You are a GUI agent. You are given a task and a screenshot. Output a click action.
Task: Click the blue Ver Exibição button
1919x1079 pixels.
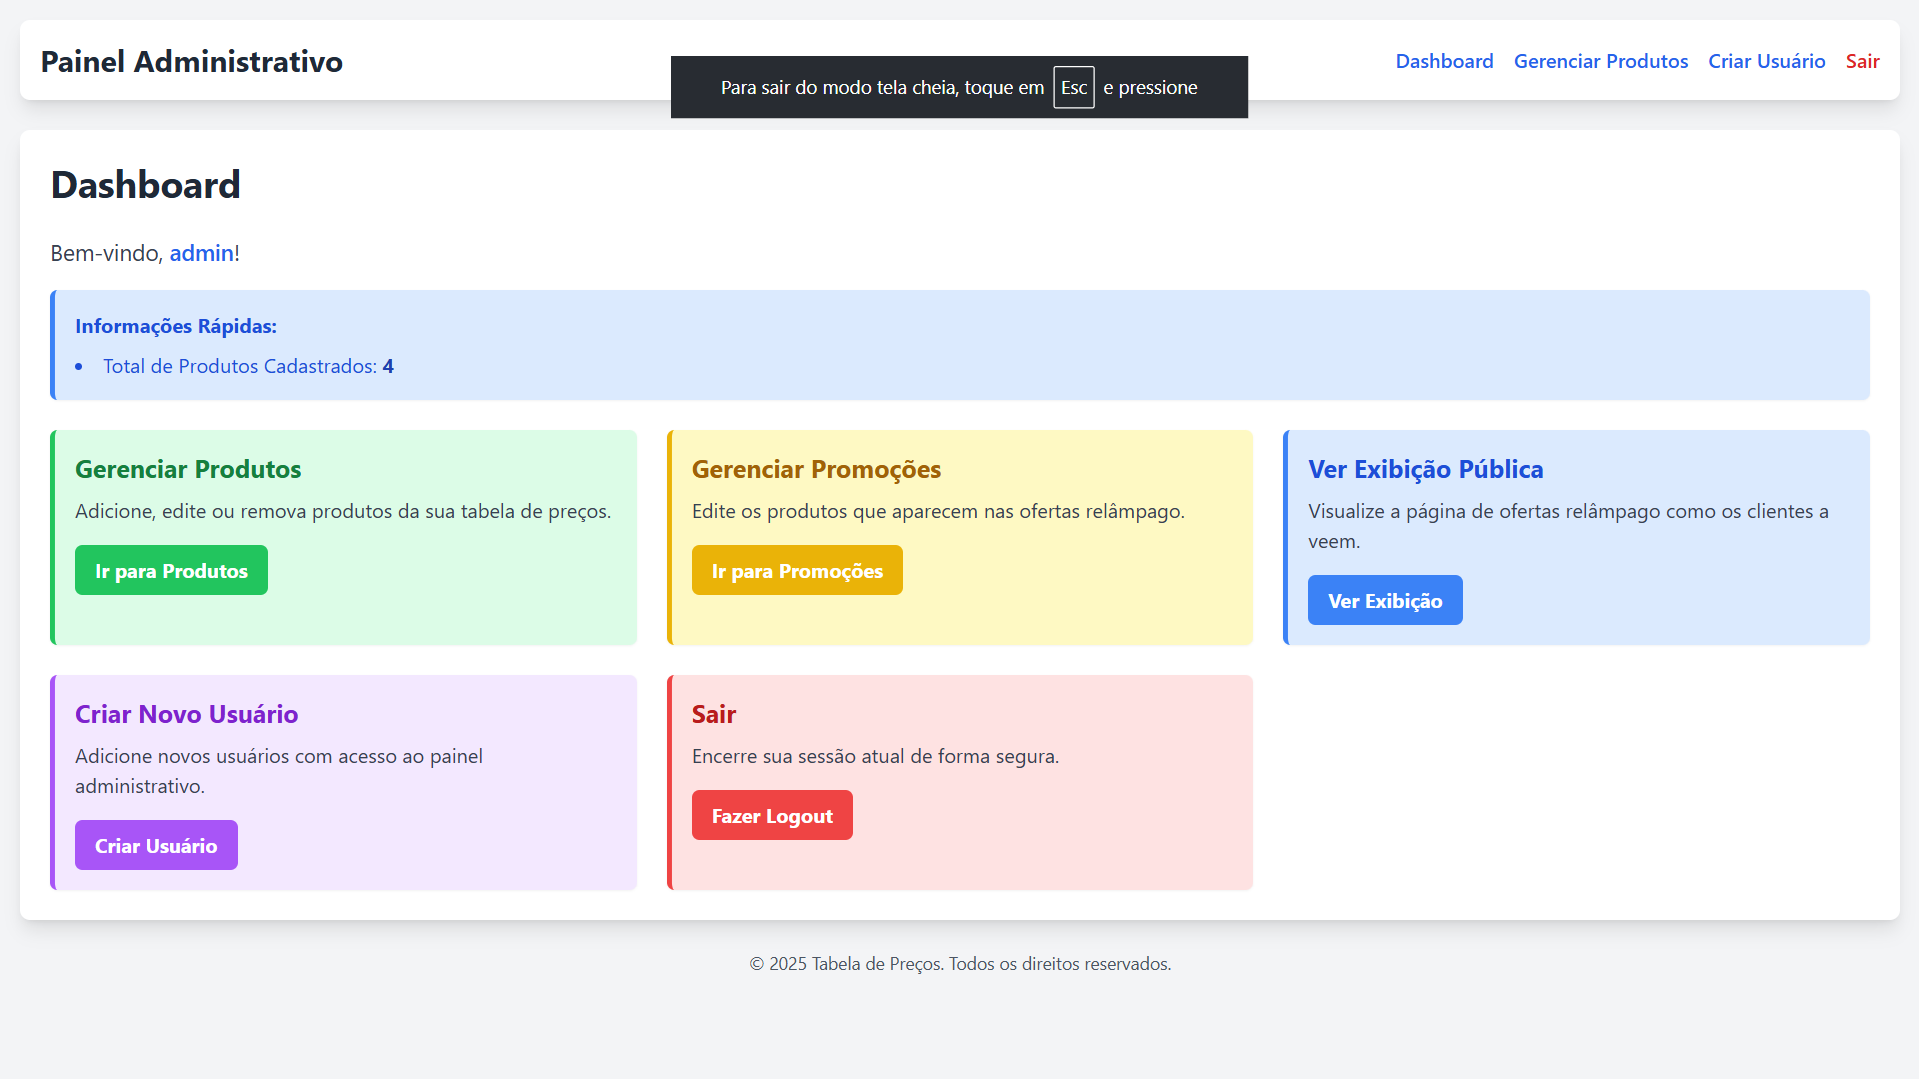coord(1385,600)
